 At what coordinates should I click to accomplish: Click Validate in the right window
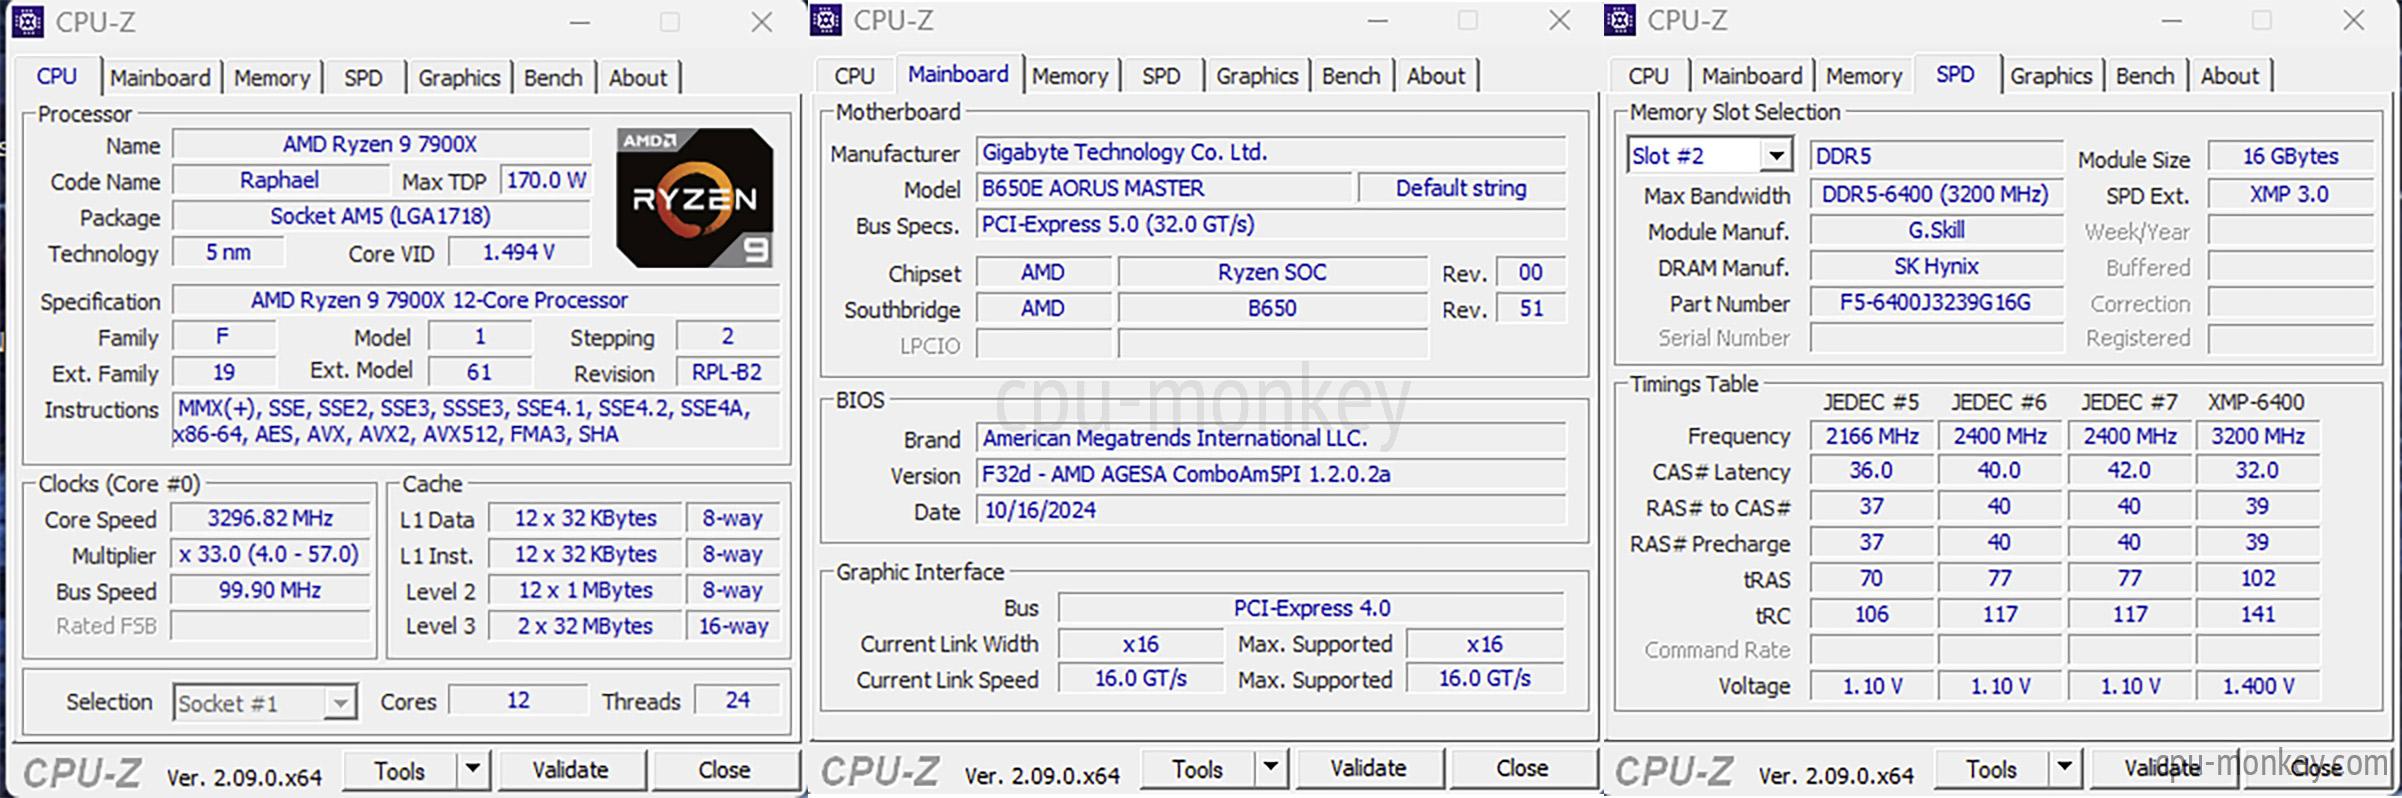[x=2163, y=768]
